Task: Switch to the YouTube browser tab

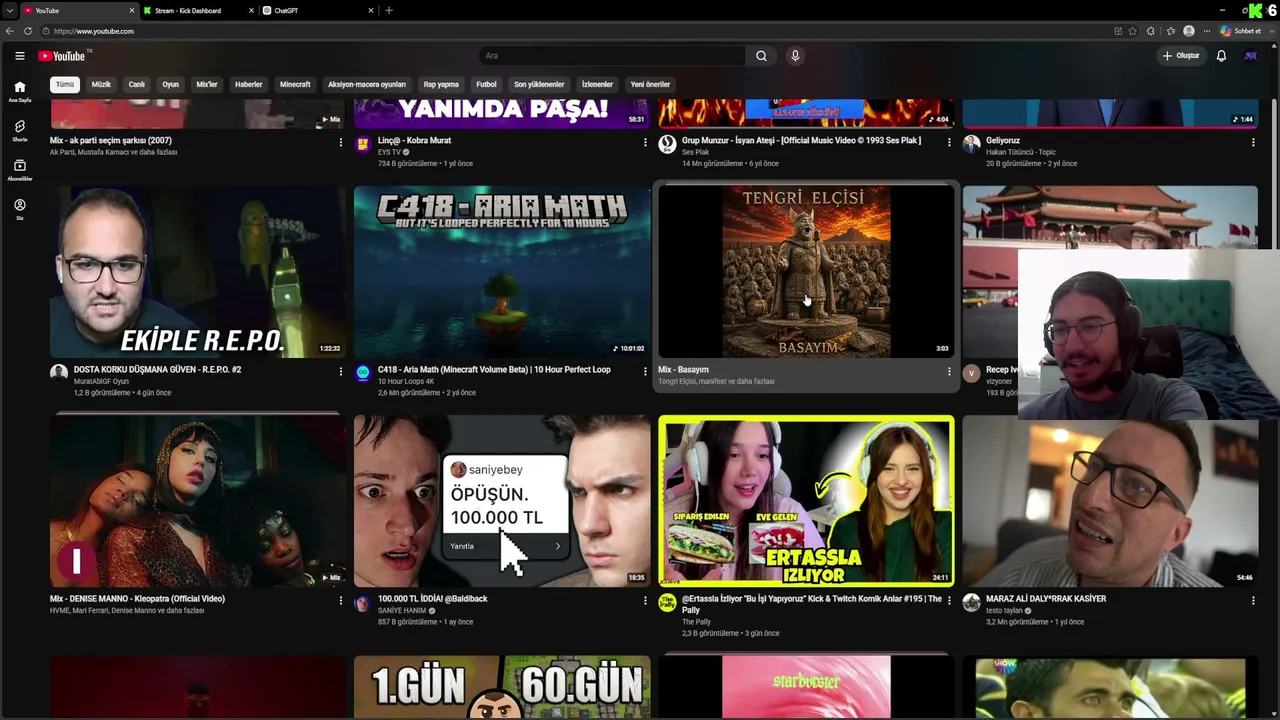Action: [80, 10]
